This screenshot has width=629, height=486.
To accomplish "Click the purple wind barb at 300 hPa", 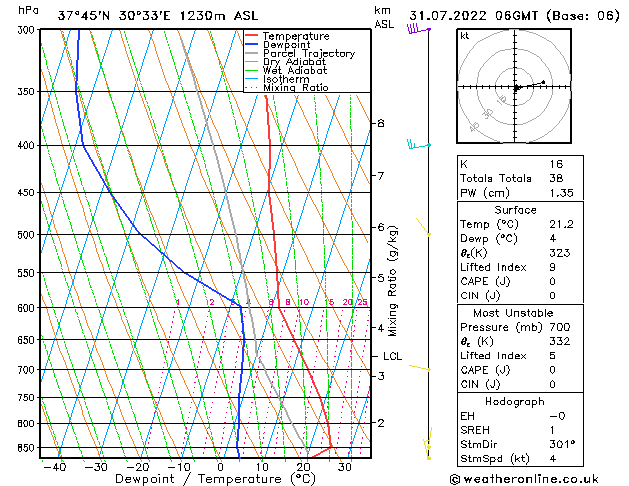I will [416, 29].
